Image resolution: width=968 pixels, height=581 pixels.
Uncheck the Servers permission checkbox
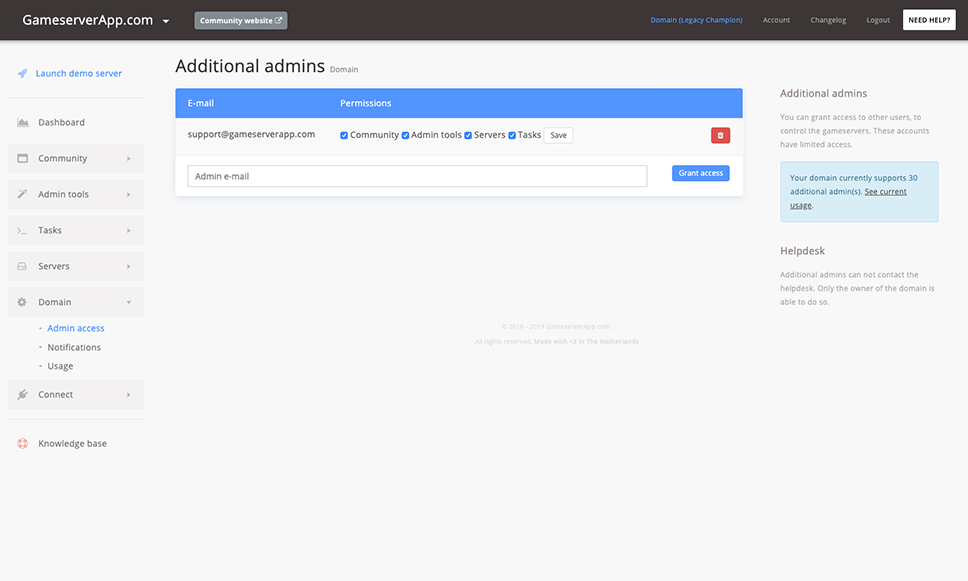(x=468, y=135)
